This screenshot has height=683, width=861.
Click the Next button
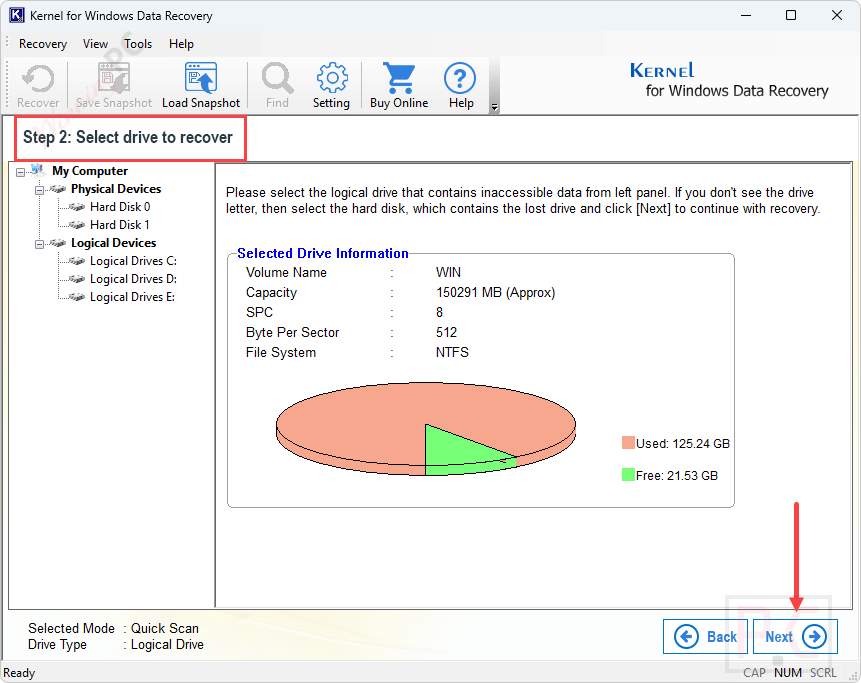(x=795, y=636)
